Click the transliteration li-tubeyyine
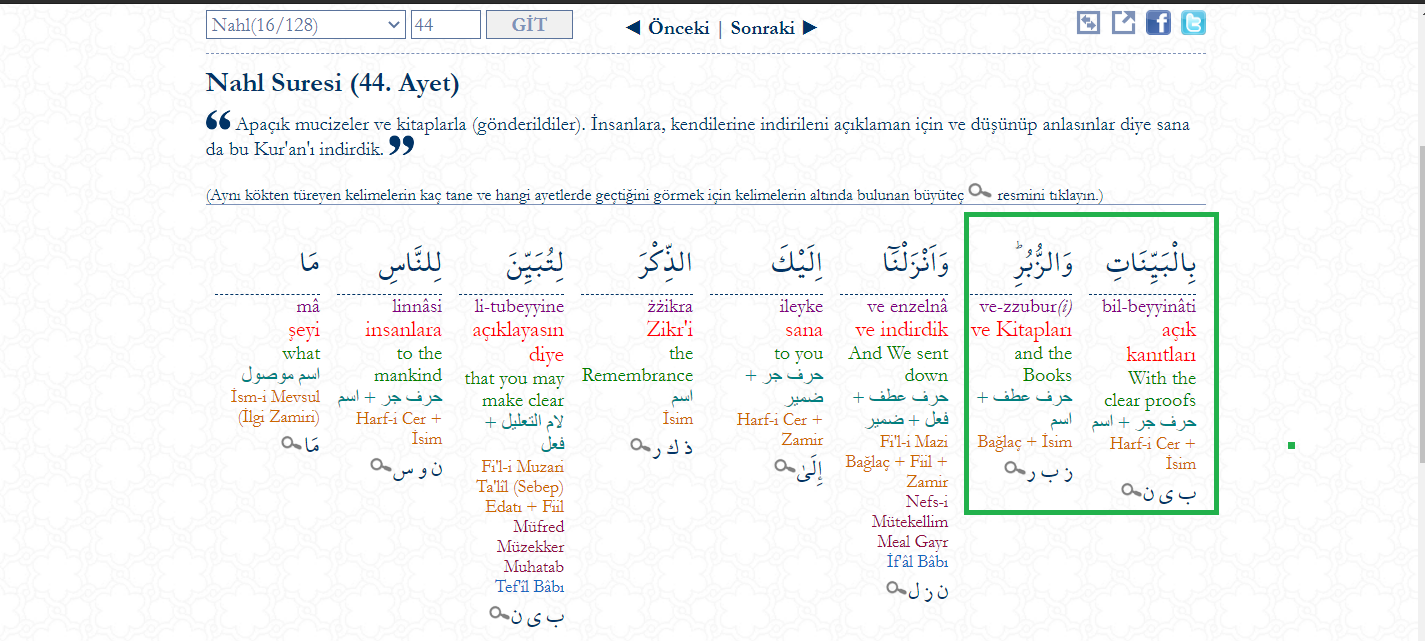This screenshot has width=1425, height=641. (518, 307)
